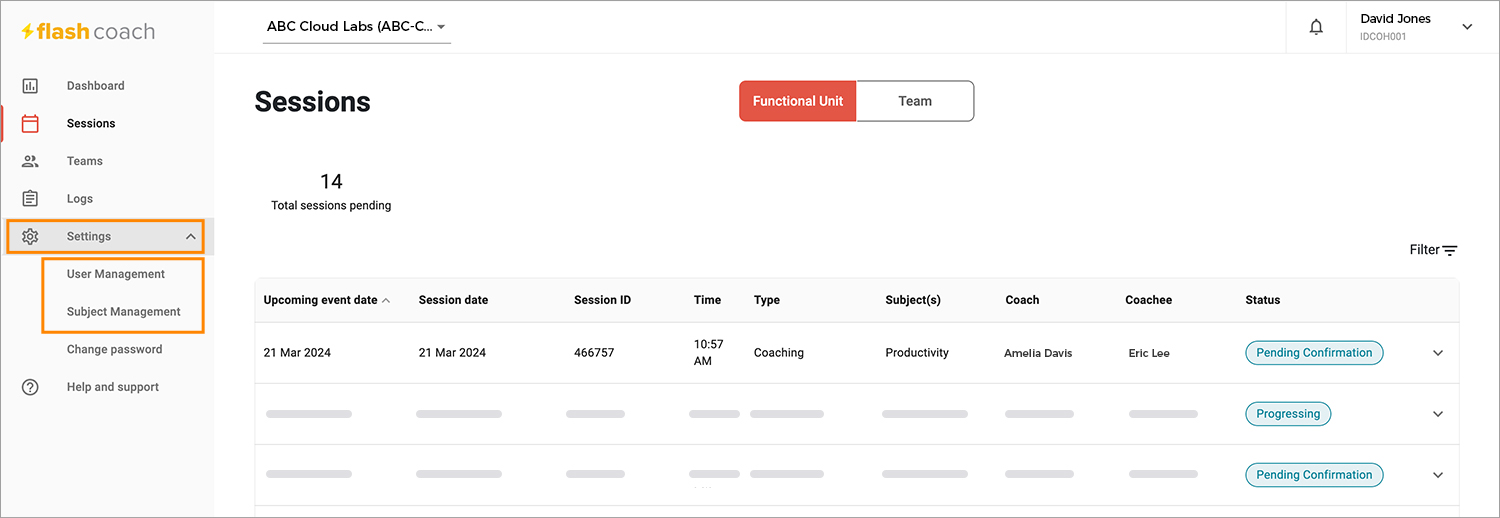Click the Help and support question icon
The image size is (1500, 518).
(30, 387)
